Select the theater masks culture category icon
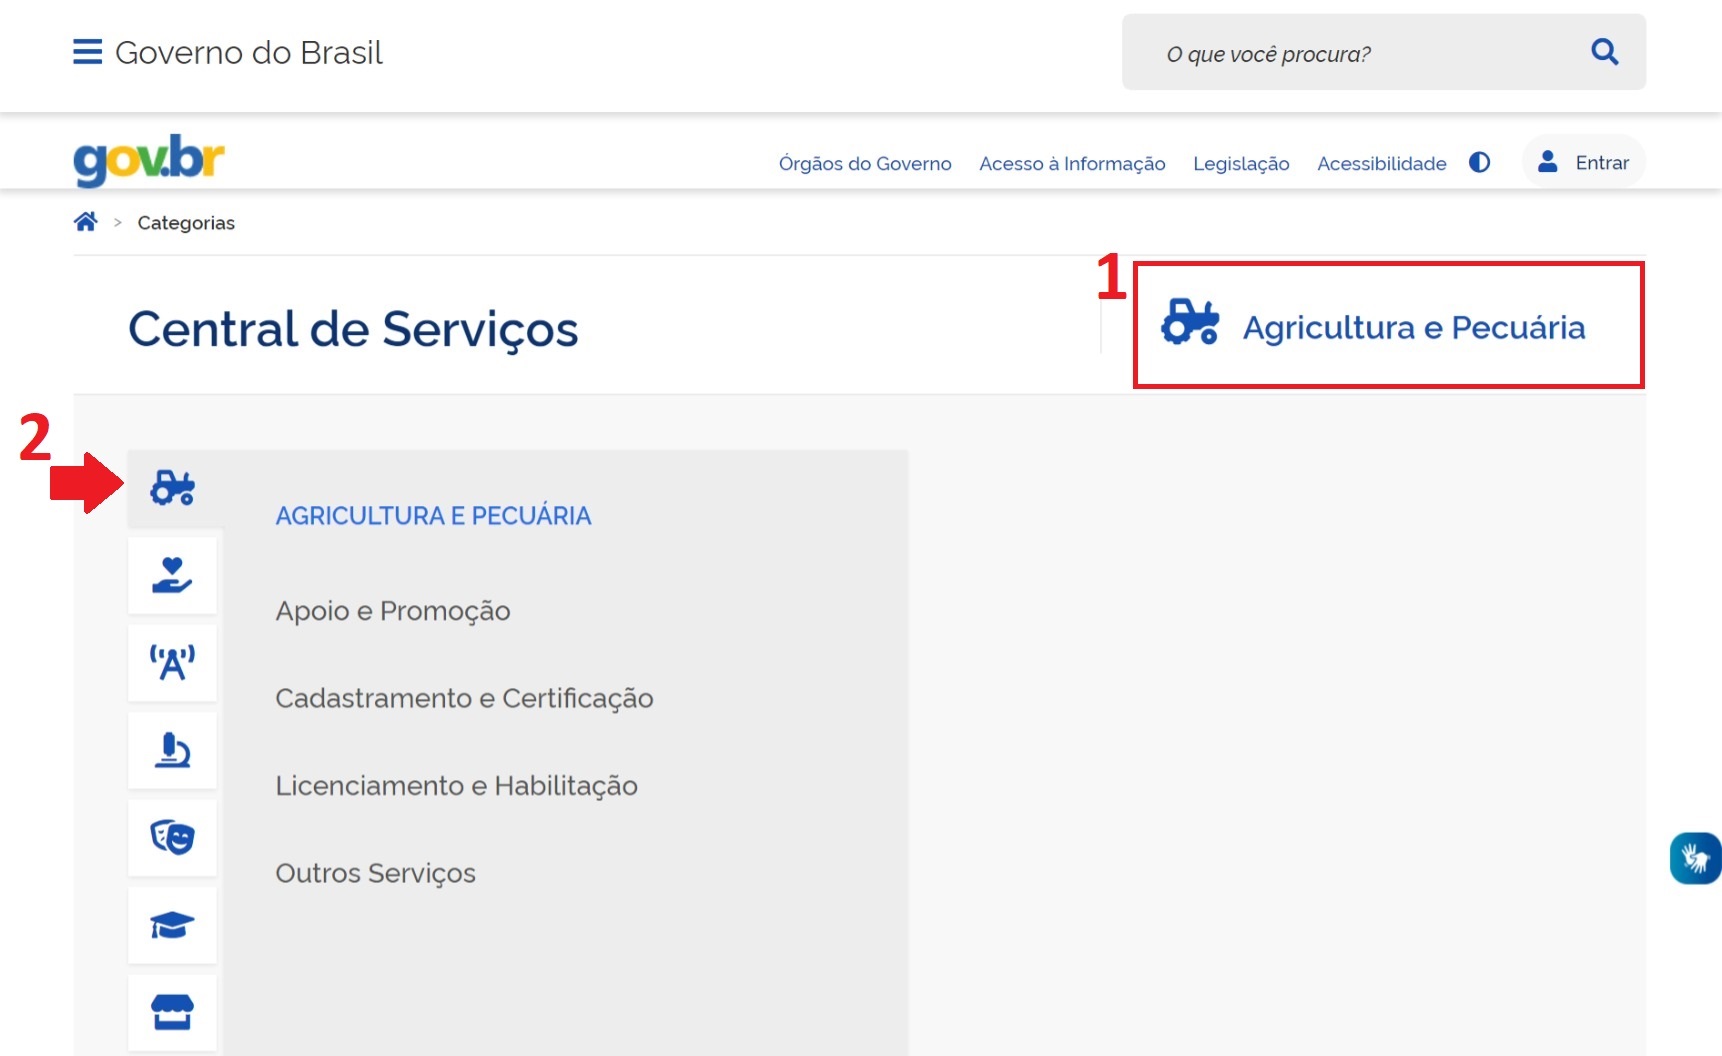Viewport: 1722px width, 1056px height. pyautogui.click(x=173, y=837)
